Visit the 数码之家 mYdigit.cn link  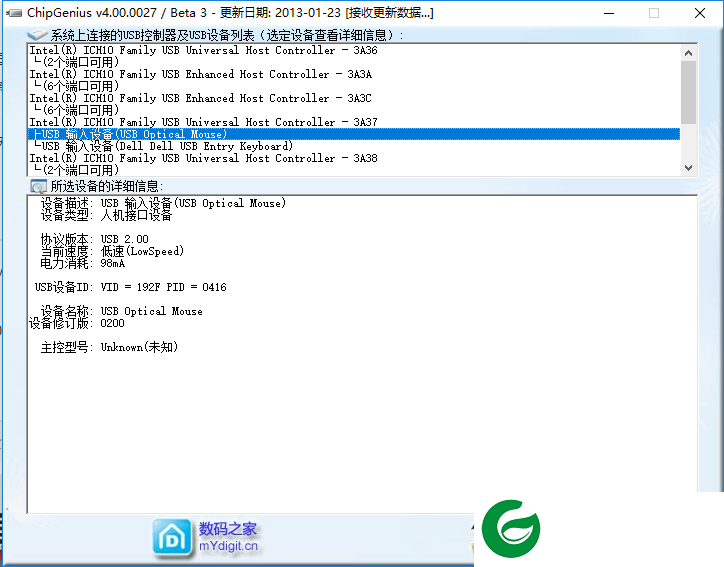pyautogui.click(x=228, y=537)
